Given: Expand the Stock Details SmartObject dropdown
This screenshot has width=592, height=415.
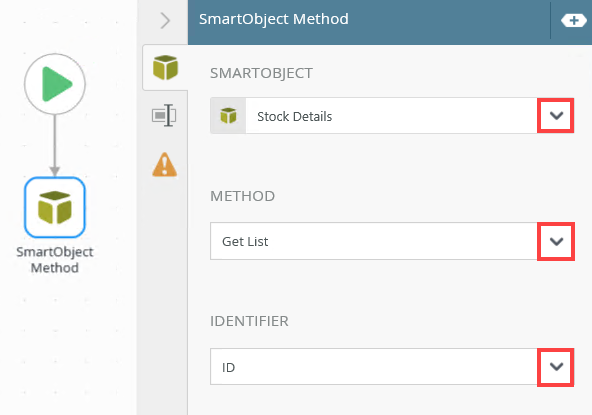Looking at the screenshot, I should [556, 116].
